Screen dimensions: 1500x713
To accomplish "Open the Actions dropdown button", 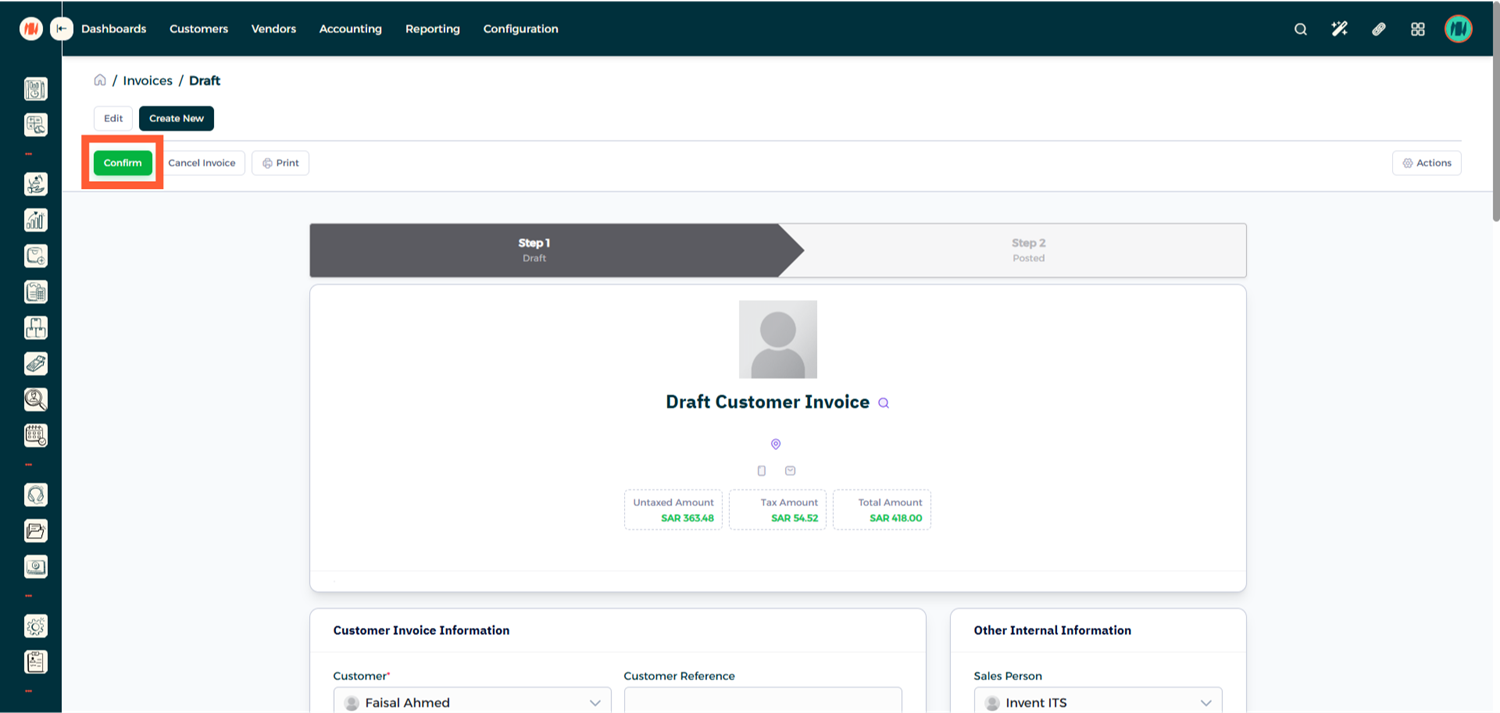I will coord(1426,163).
